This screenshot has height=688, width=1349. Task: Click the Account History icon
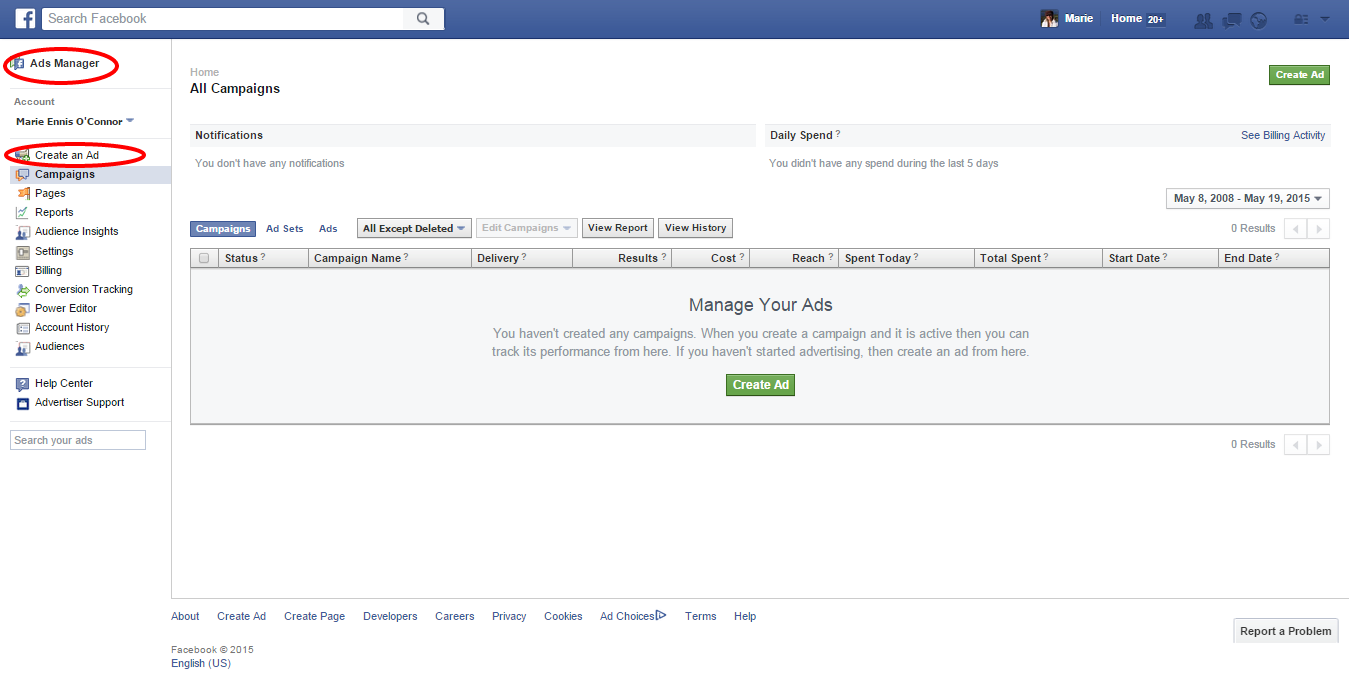23,327
